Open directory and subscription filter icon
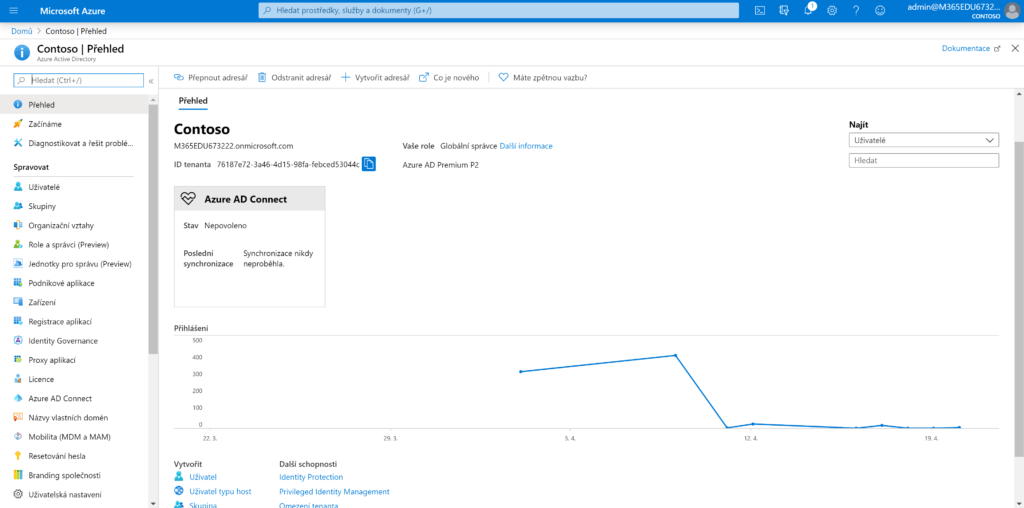The height and width of the screenshot is (508, 1024). pyautogui.click(x=784, y=10)
